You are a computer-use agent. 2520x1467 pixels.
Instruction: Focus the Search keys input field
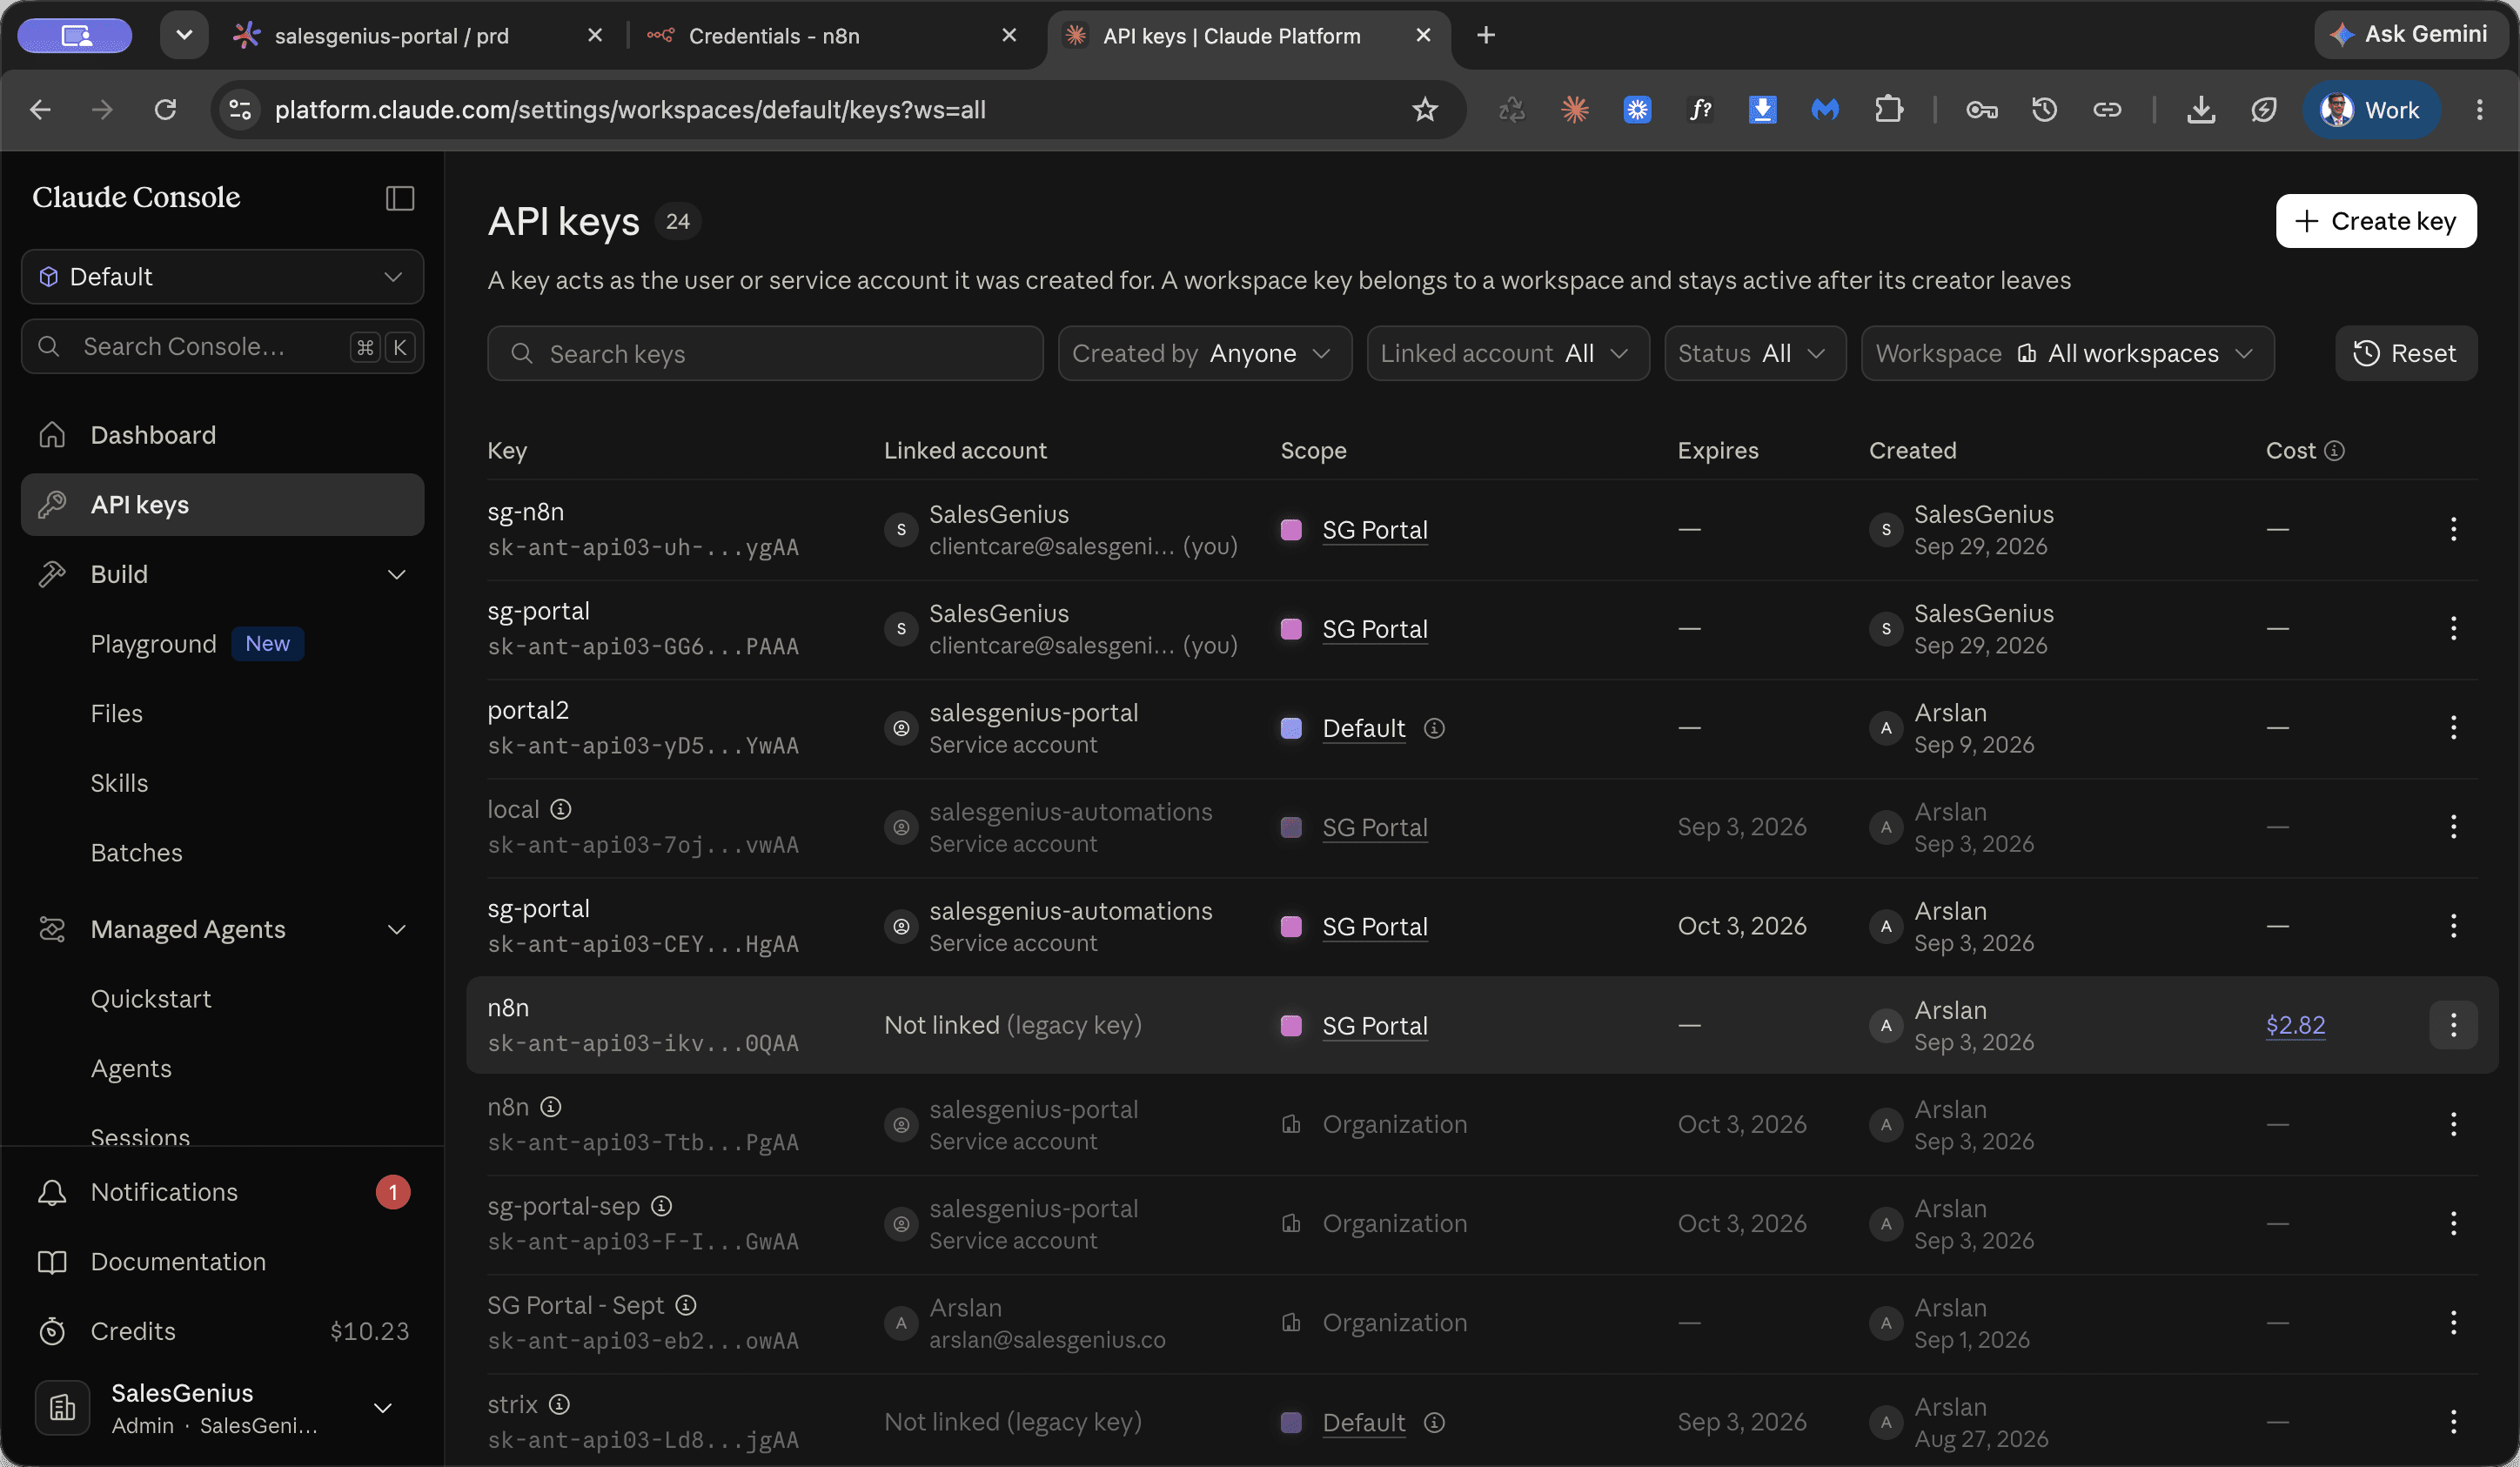[765, 353]
